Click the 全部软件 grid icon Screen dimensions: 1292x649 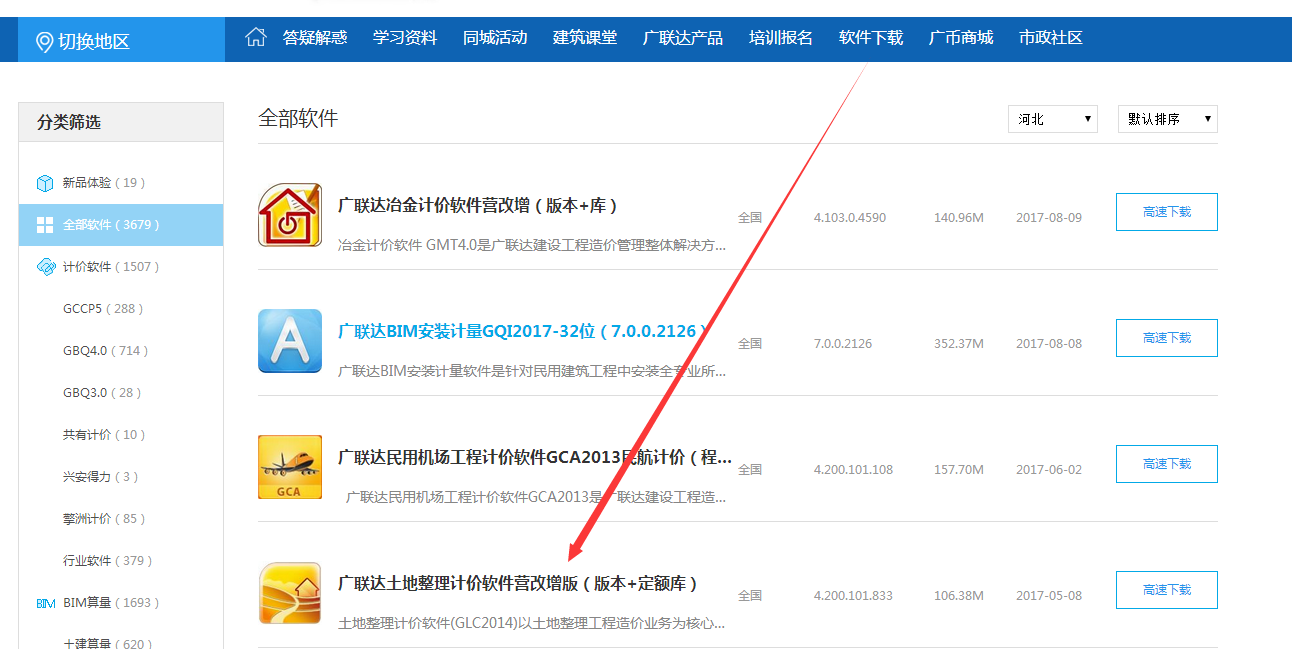45,225
